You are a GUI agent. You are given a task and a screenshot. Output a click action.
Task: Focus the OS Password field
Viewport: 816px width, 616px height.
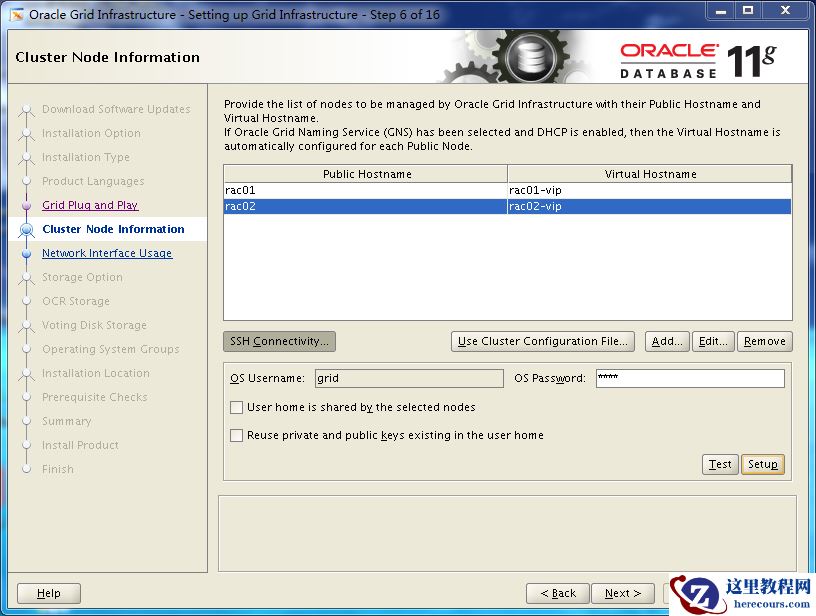pos(690,378)
